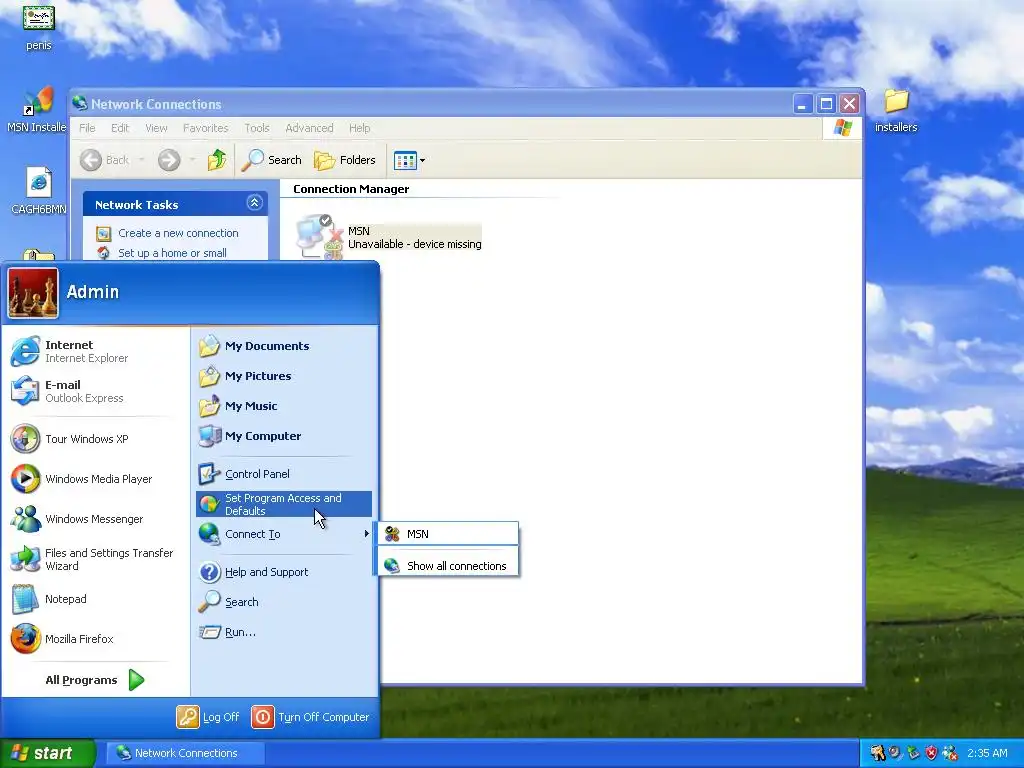Open My Computer
This screenshot has width=1024, height=768.
[284, 436]
